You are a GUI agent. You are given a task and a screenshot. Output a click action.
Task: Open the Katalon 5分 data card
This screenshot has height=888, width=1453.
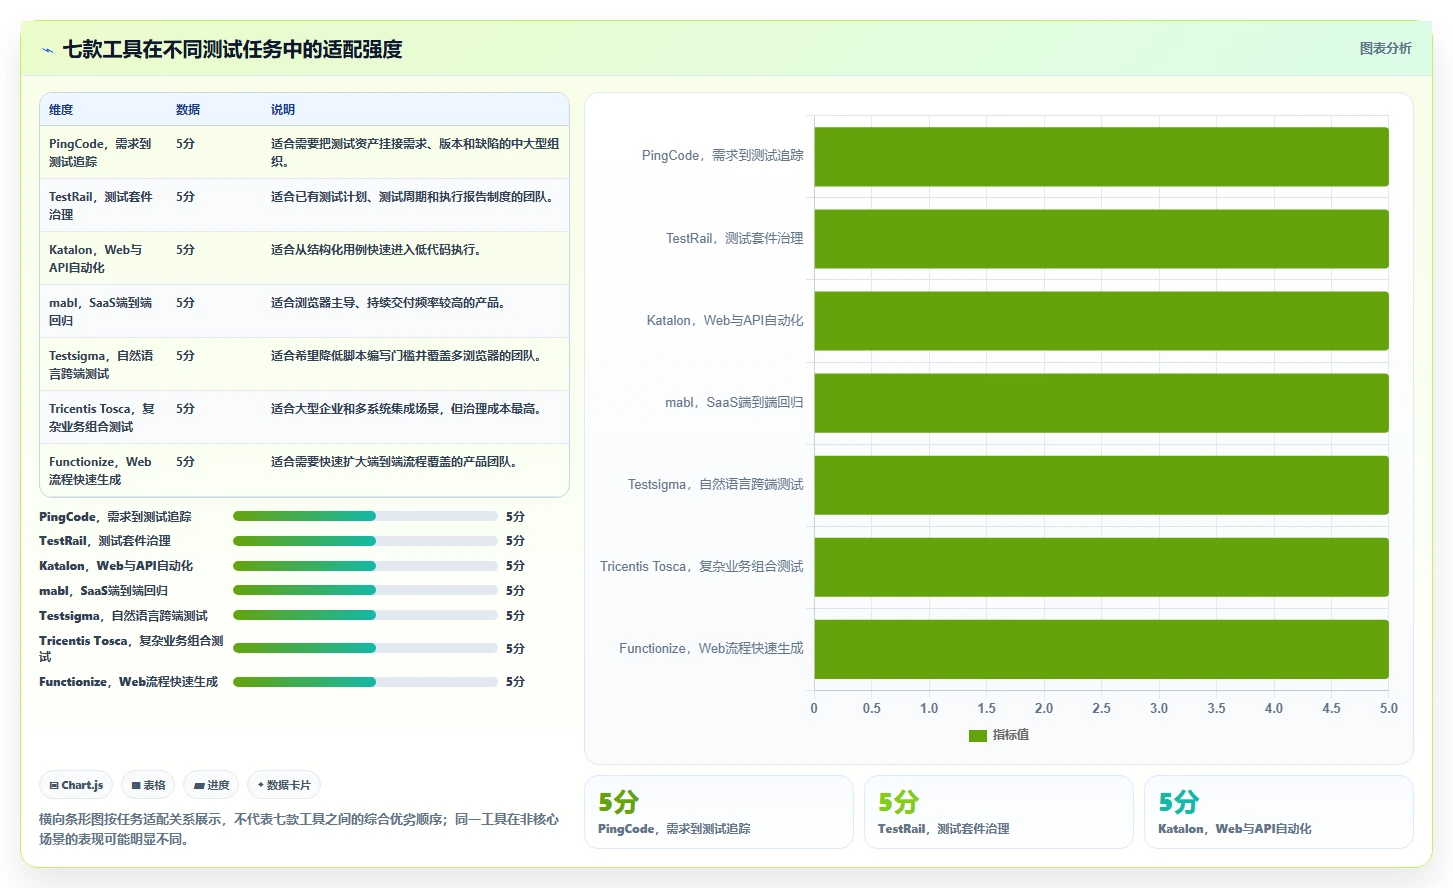(1278, 812)
